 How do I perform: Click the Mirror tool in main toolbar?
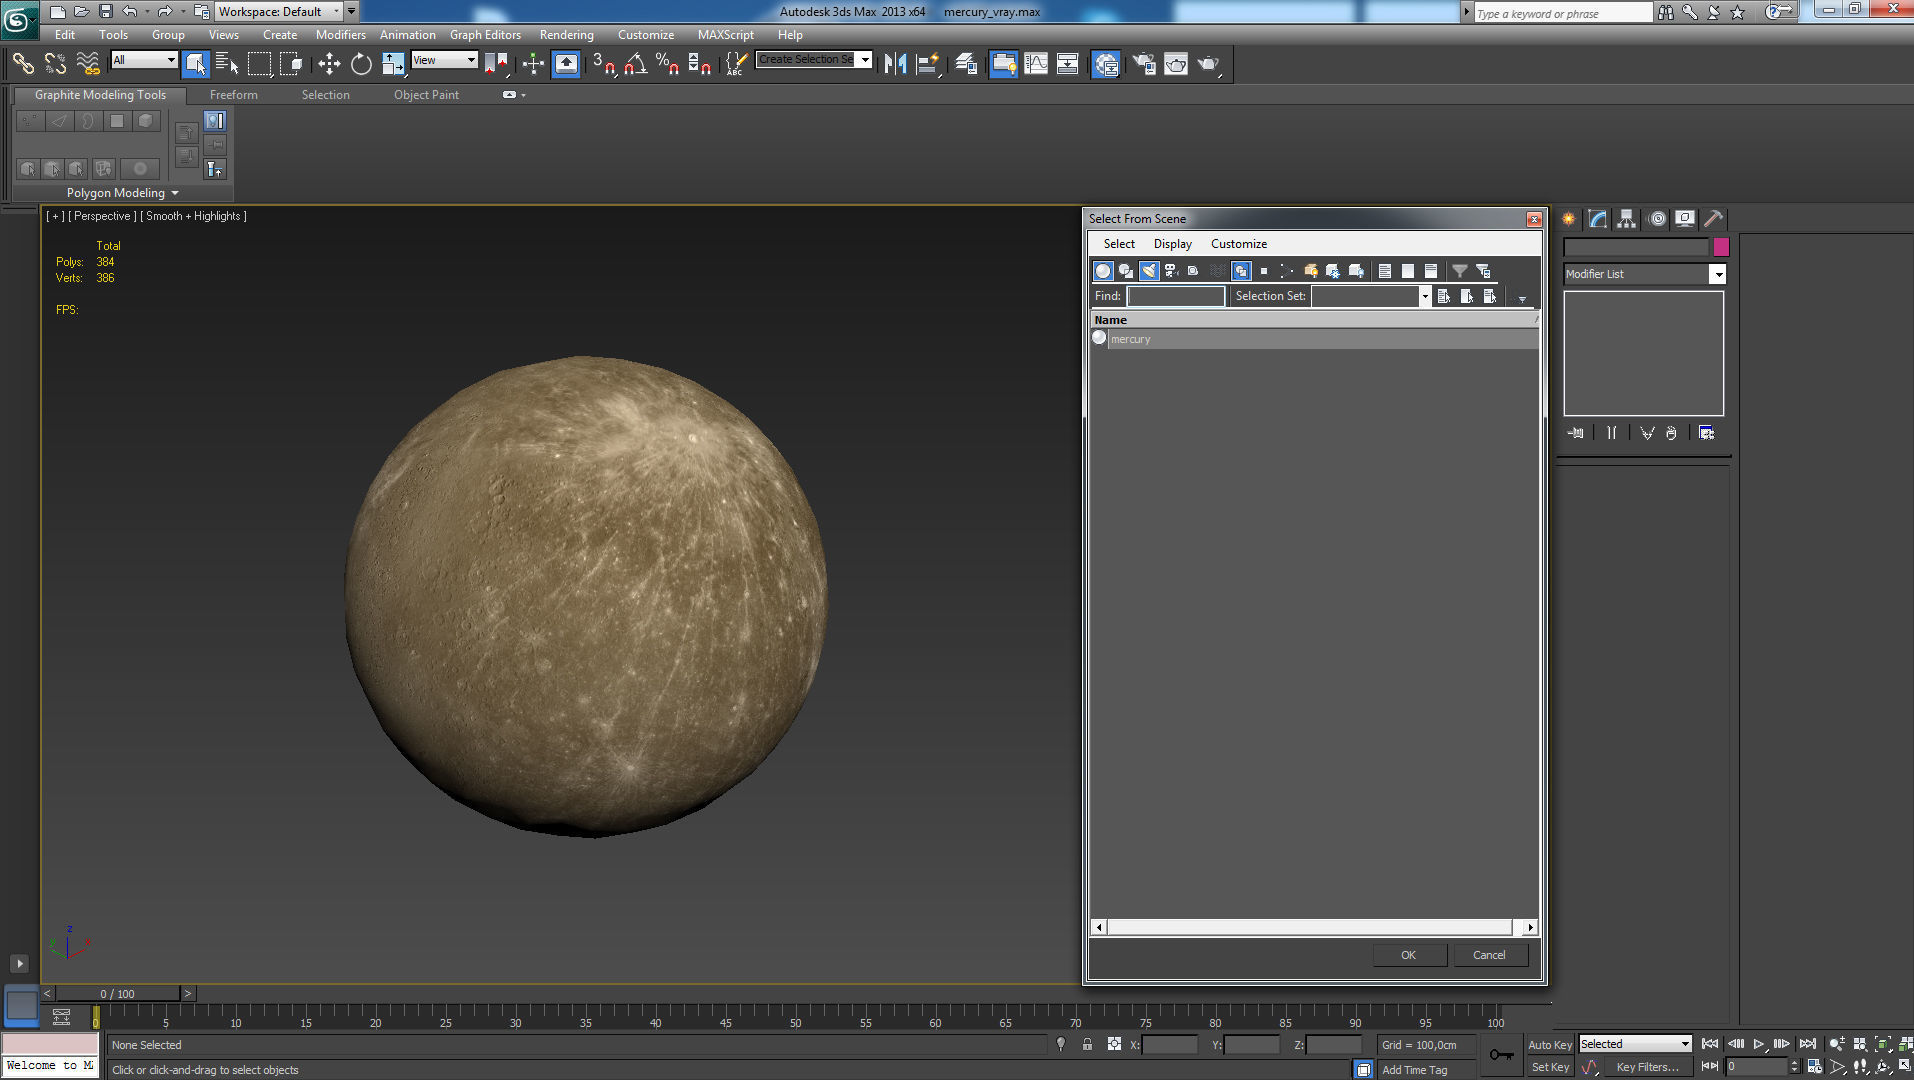pos(895,64)
